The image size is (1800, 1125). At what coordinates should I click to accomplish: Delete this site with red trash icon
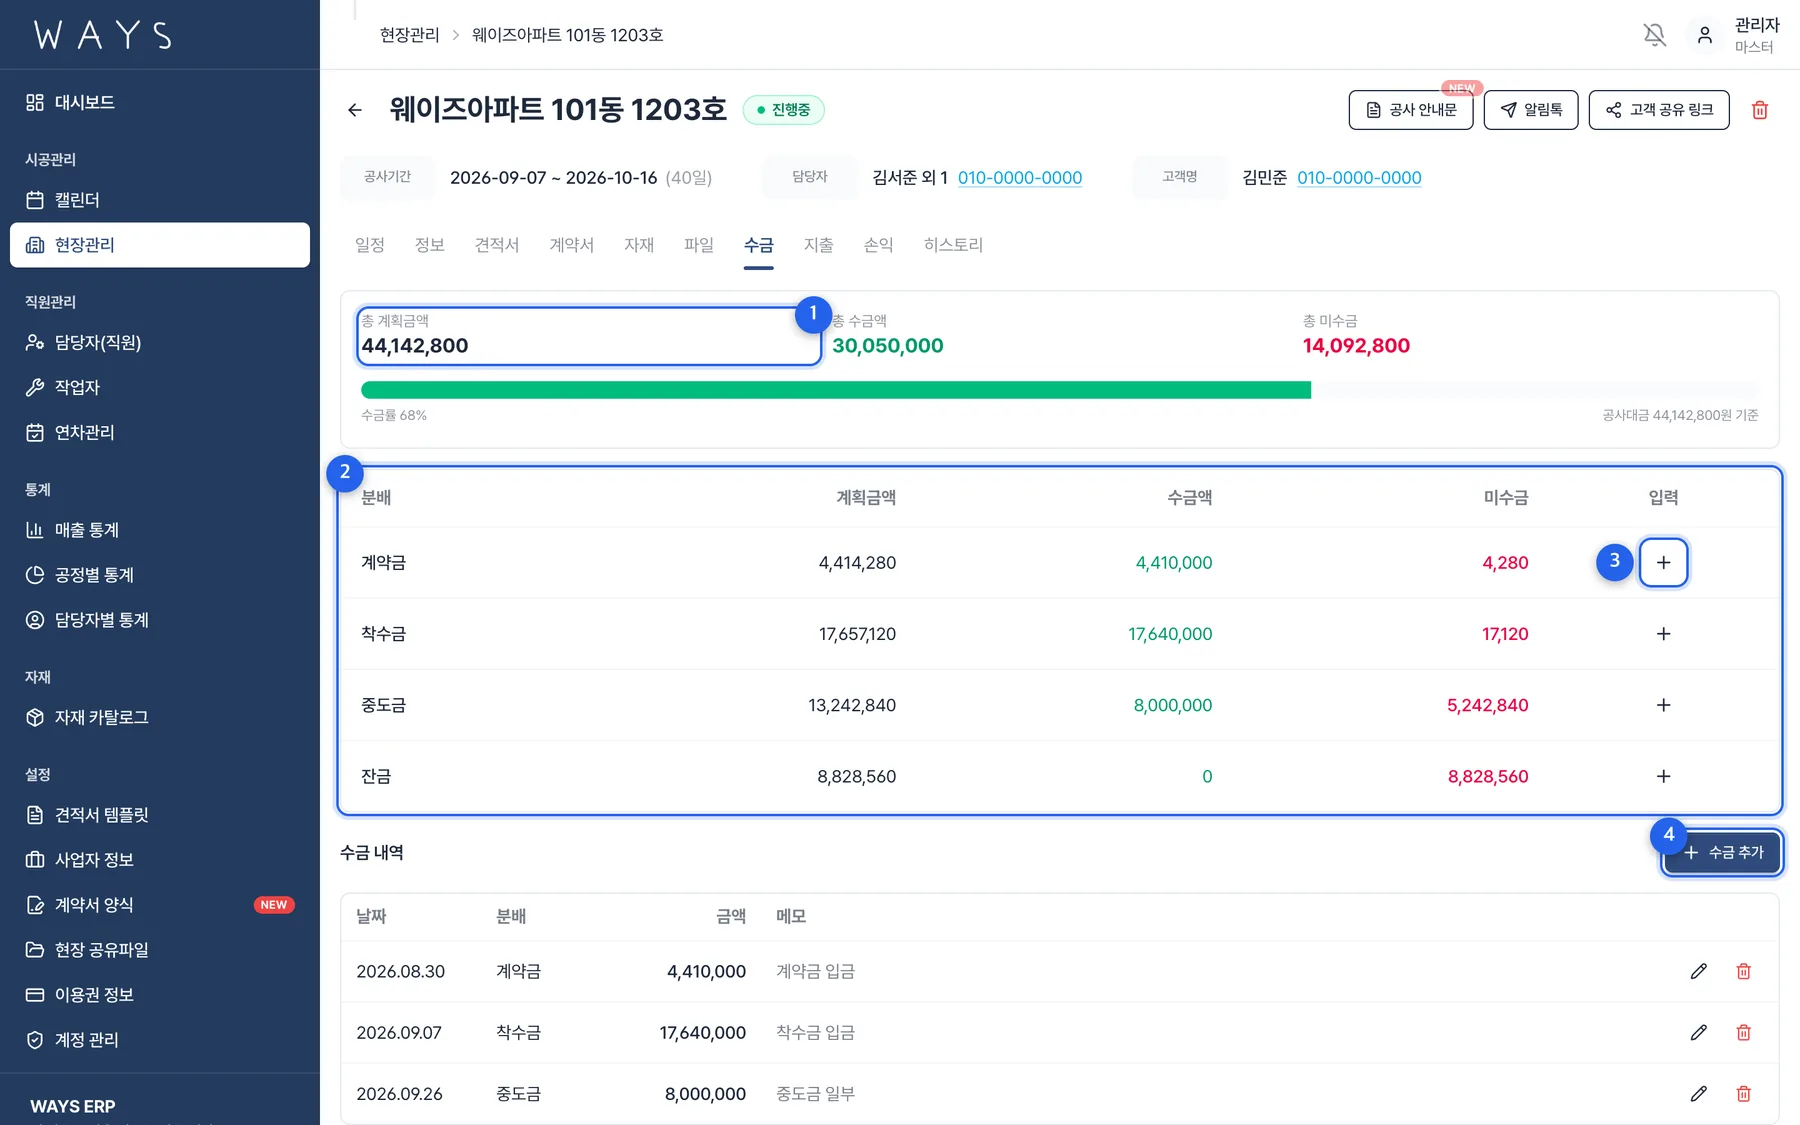tap(1760, 110)
